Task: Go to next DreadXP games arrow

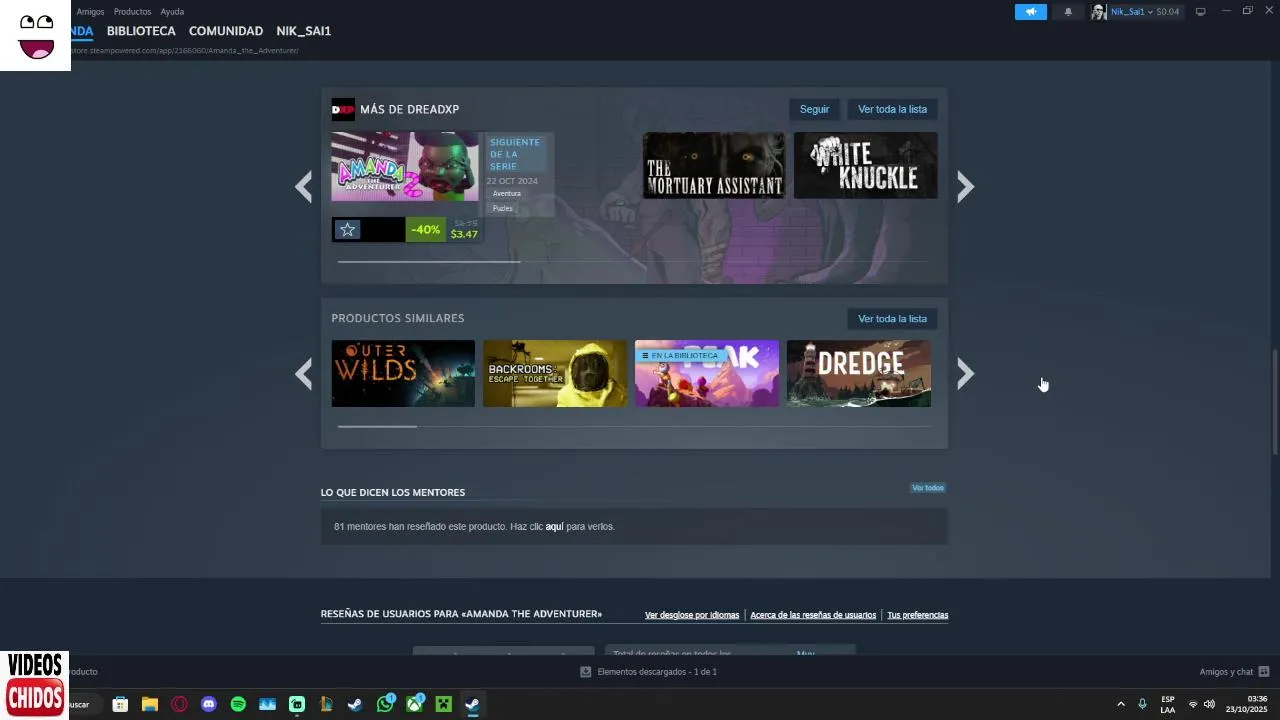Action: (x=965, y=187)
